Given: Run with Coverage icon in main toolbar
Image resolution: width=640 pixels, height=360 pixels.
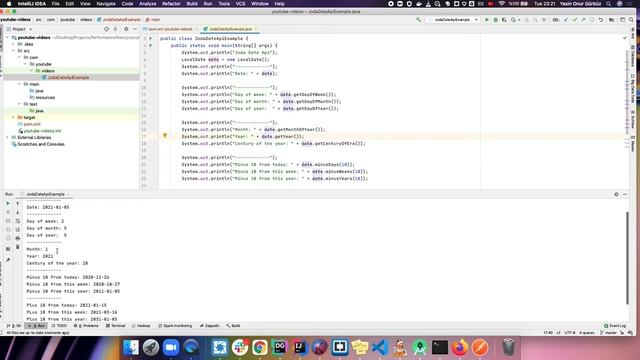Looking at the screenshot, I should tap(504, 20).
